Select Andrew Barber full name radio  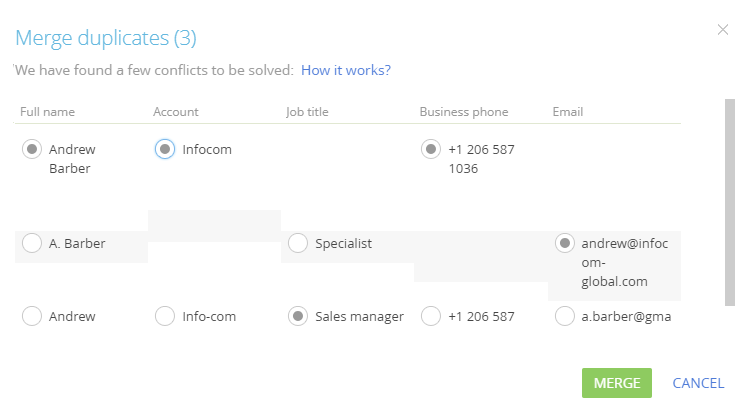coord(32,149)
